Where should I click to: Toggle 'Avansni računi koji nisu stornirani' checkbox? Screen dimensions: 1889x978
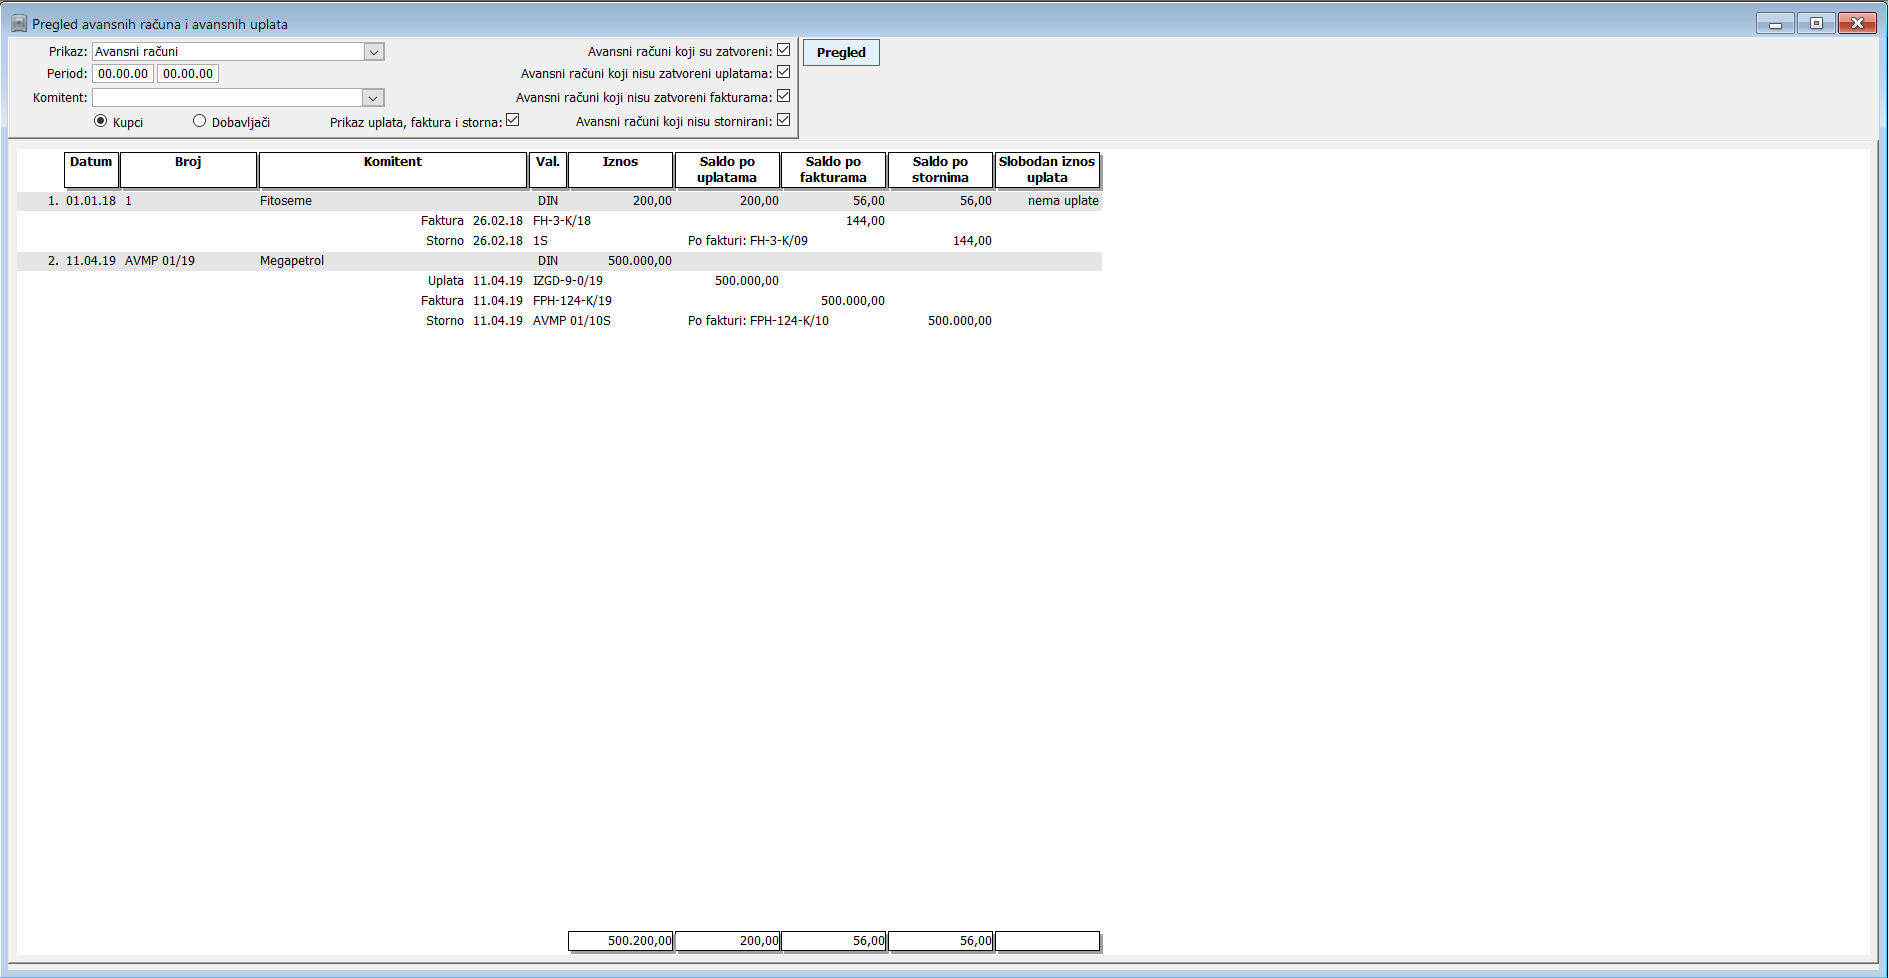(784, 120)
